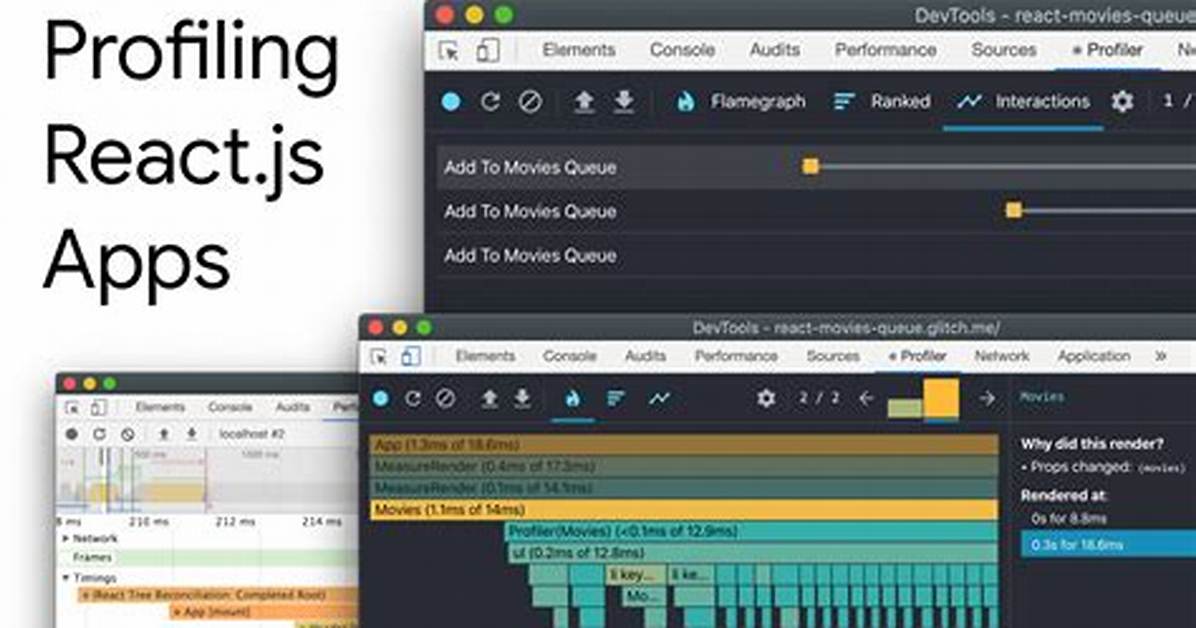
Task: Show more tabs chevron in middle DevTools window
Action: (x=1161, y=356)
